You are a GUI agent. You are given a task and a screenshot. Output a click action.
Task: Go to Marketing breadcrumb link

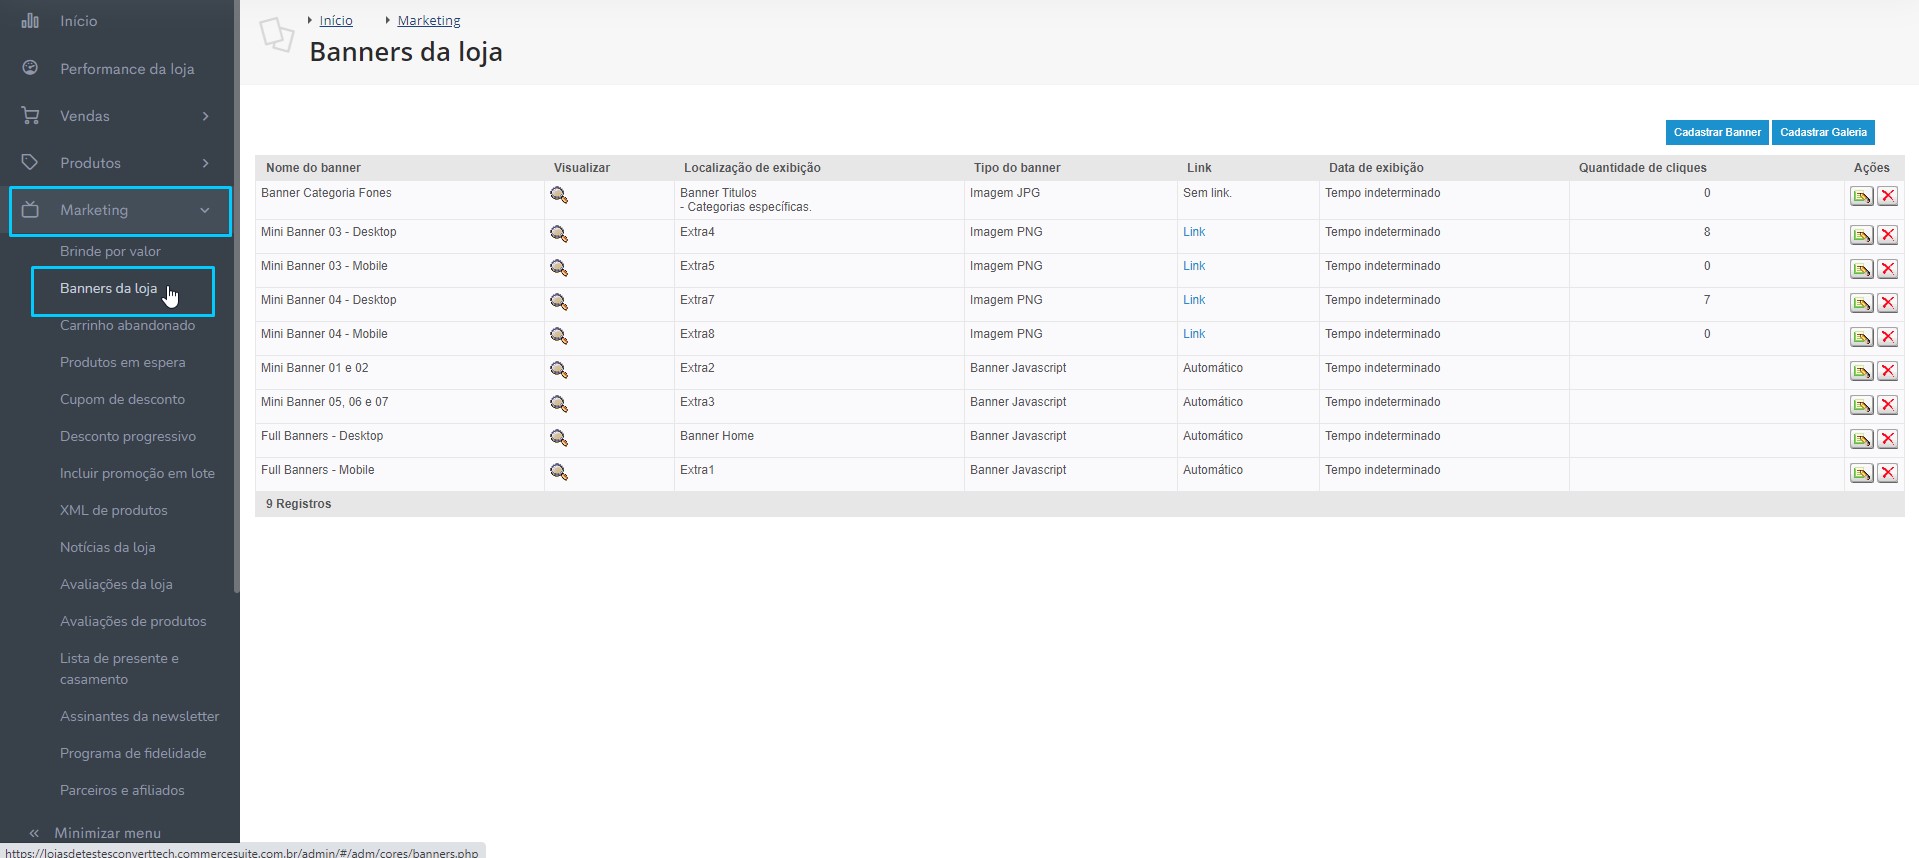pos(428,21)
